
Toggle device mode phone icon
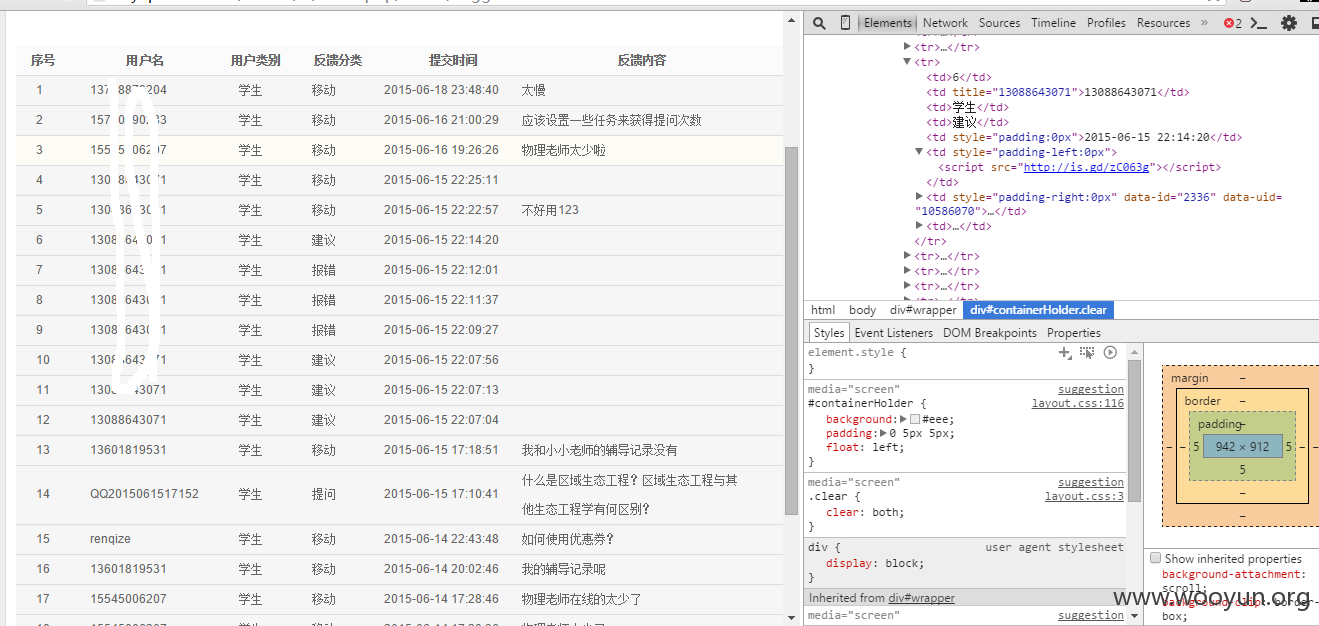(x=845, y=23)
